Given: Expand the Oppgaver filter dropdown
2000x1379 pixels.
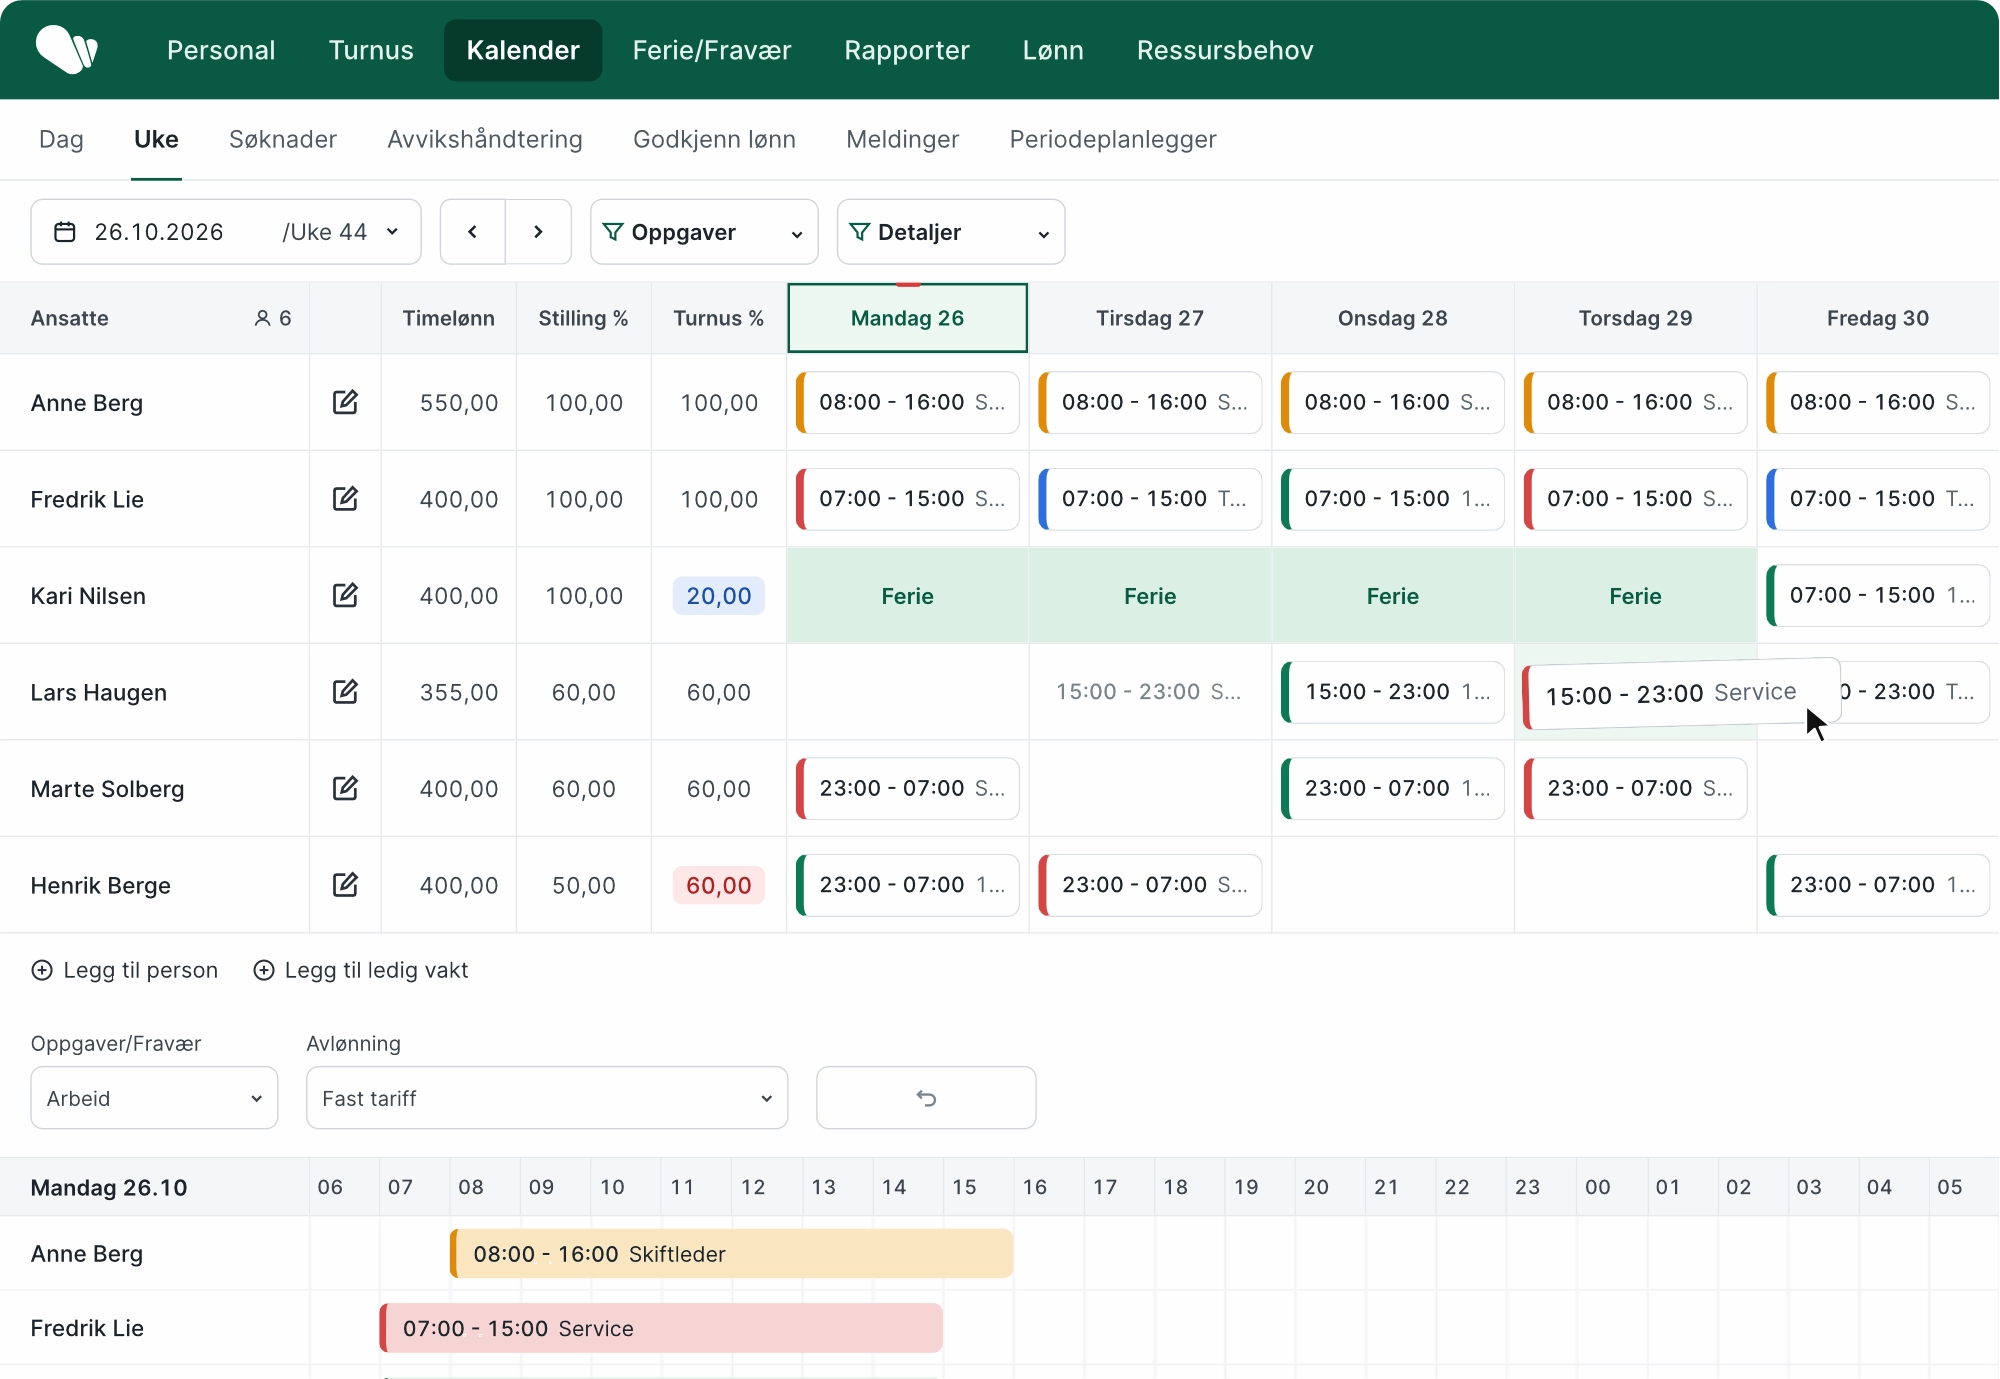Looking at the screenshot, I should click(x=704, y=232).
